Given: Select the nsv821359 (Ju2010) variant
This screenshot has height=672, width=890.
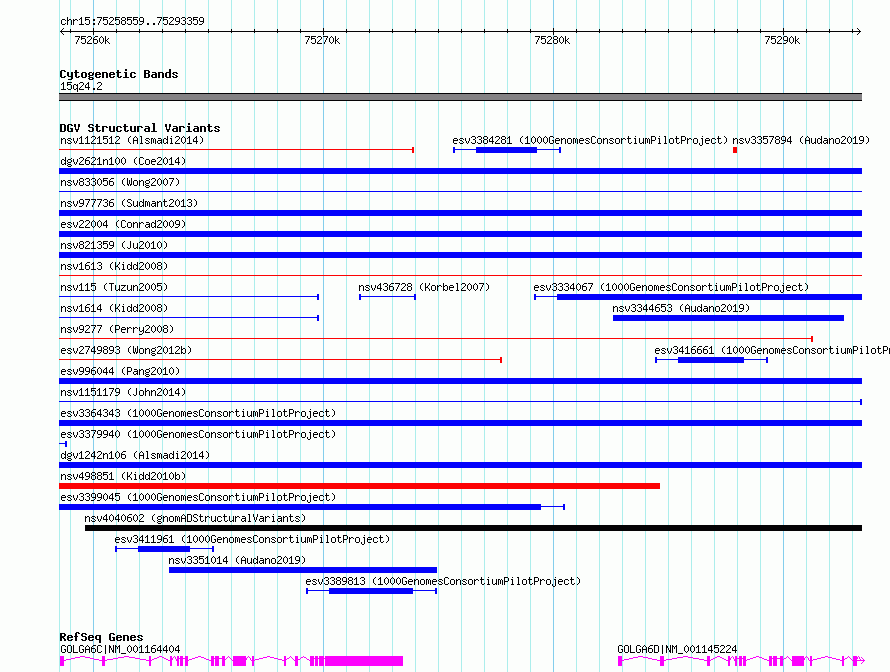Looking at the screenshot, I should (114, 245).
